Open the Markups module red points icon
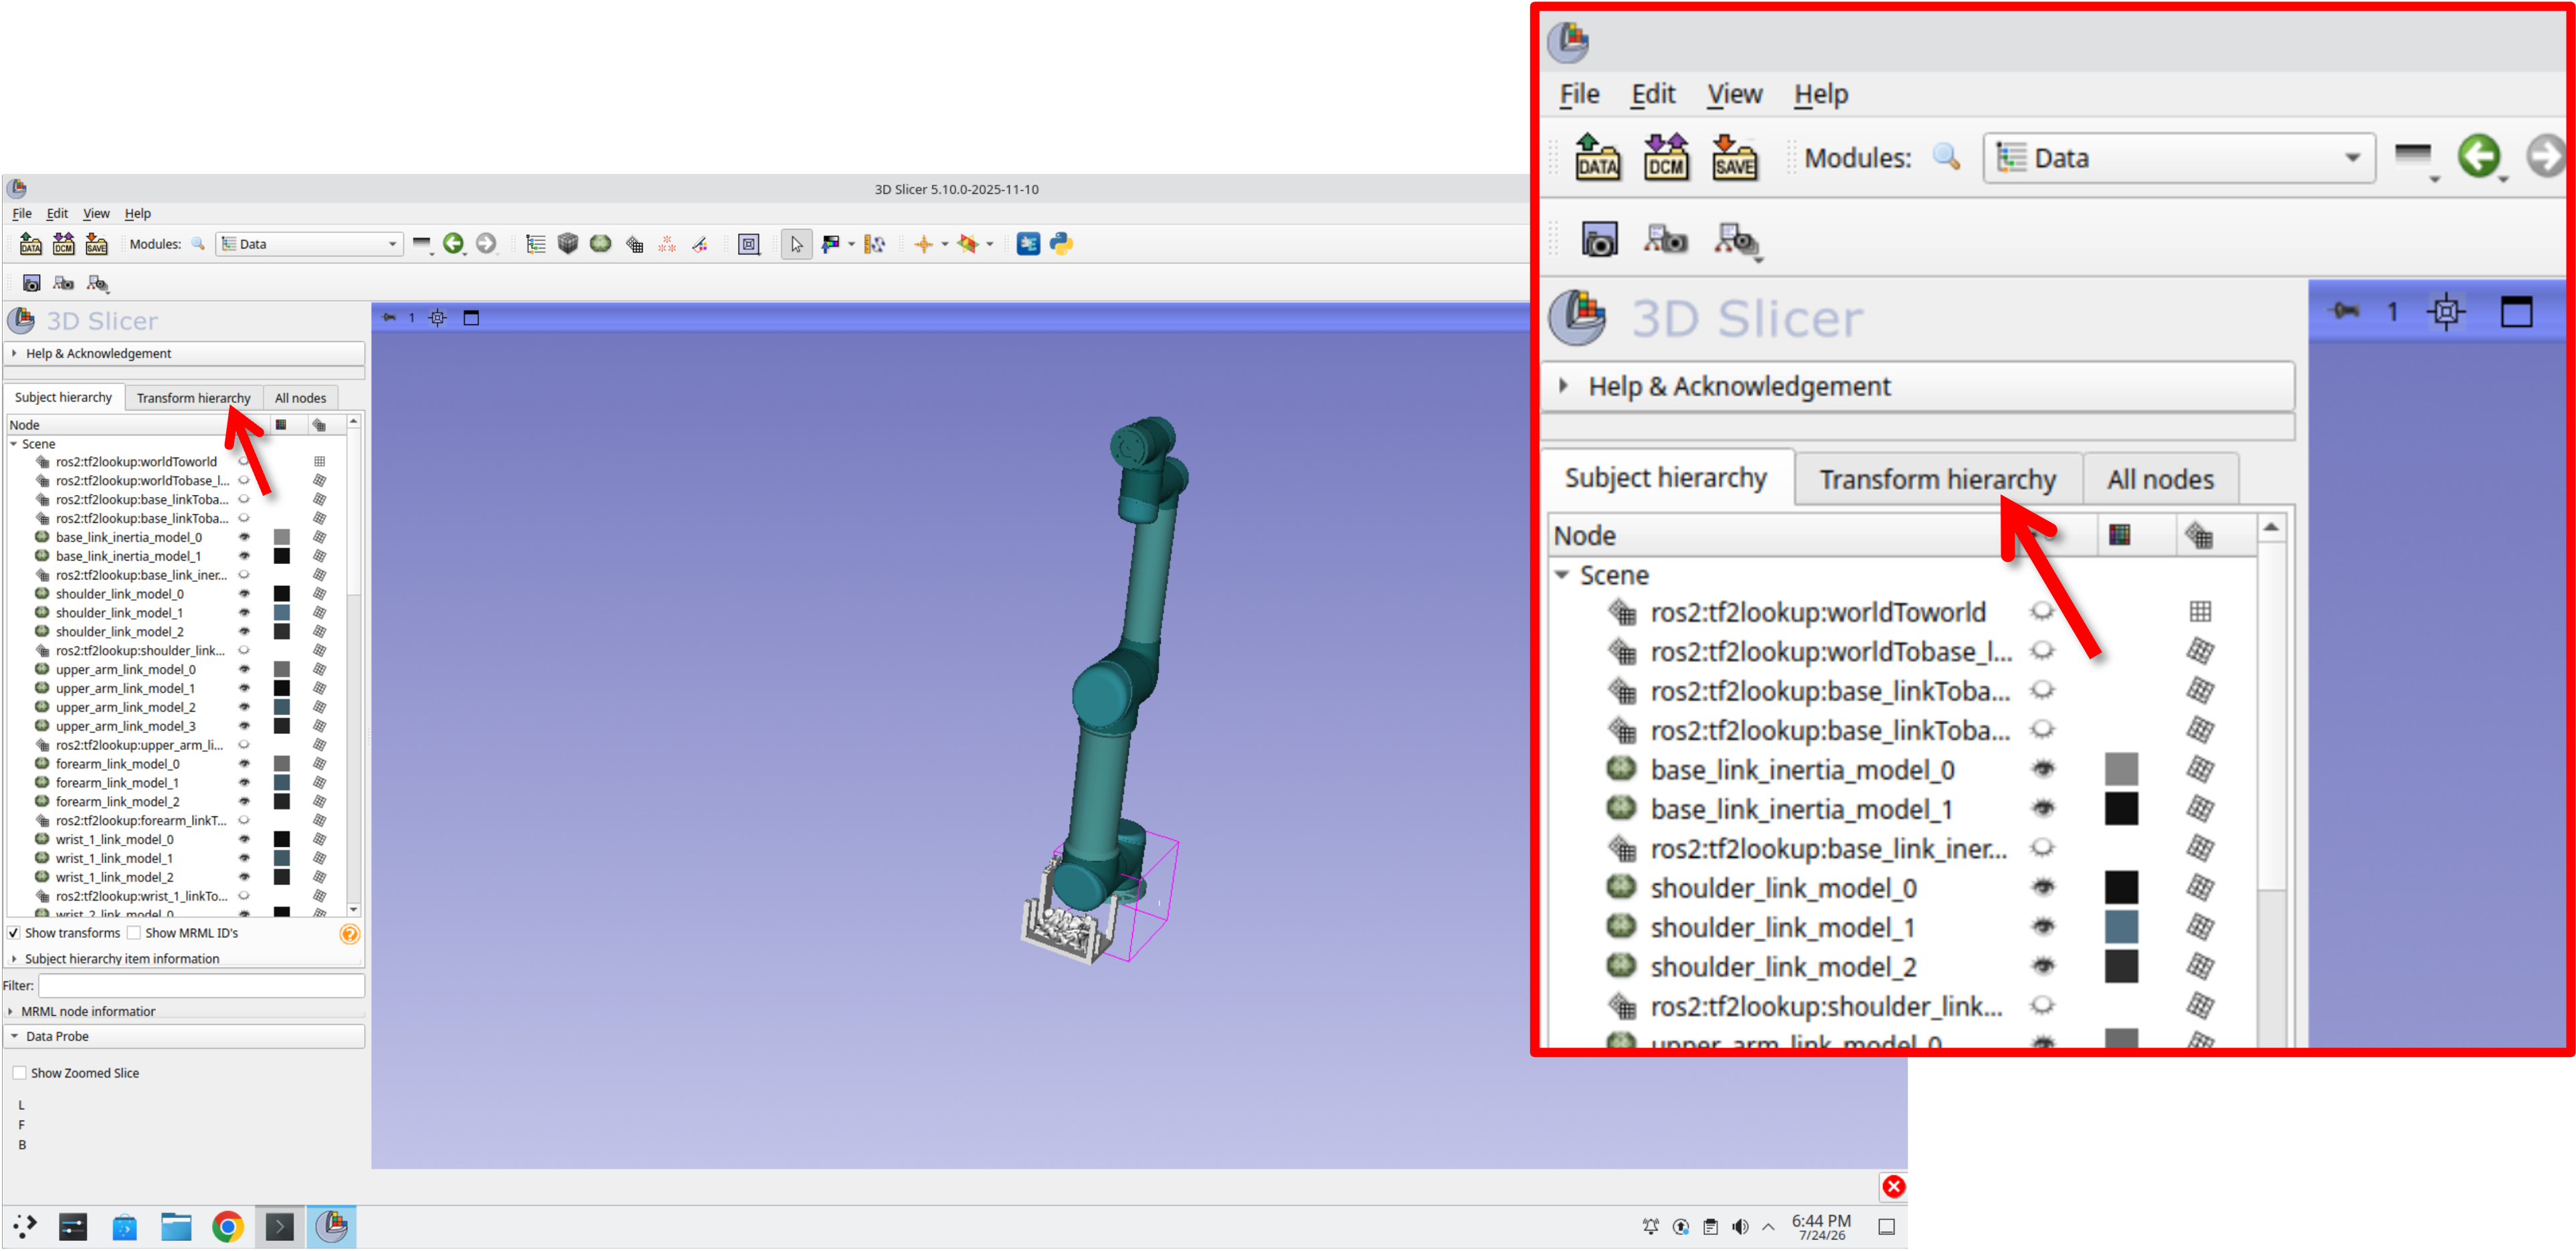 [x=667, y=244]
